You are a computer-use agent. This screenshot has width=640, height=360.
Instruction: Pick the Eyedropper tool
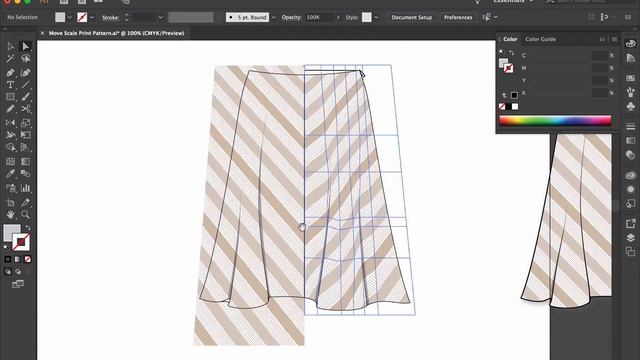11,173
